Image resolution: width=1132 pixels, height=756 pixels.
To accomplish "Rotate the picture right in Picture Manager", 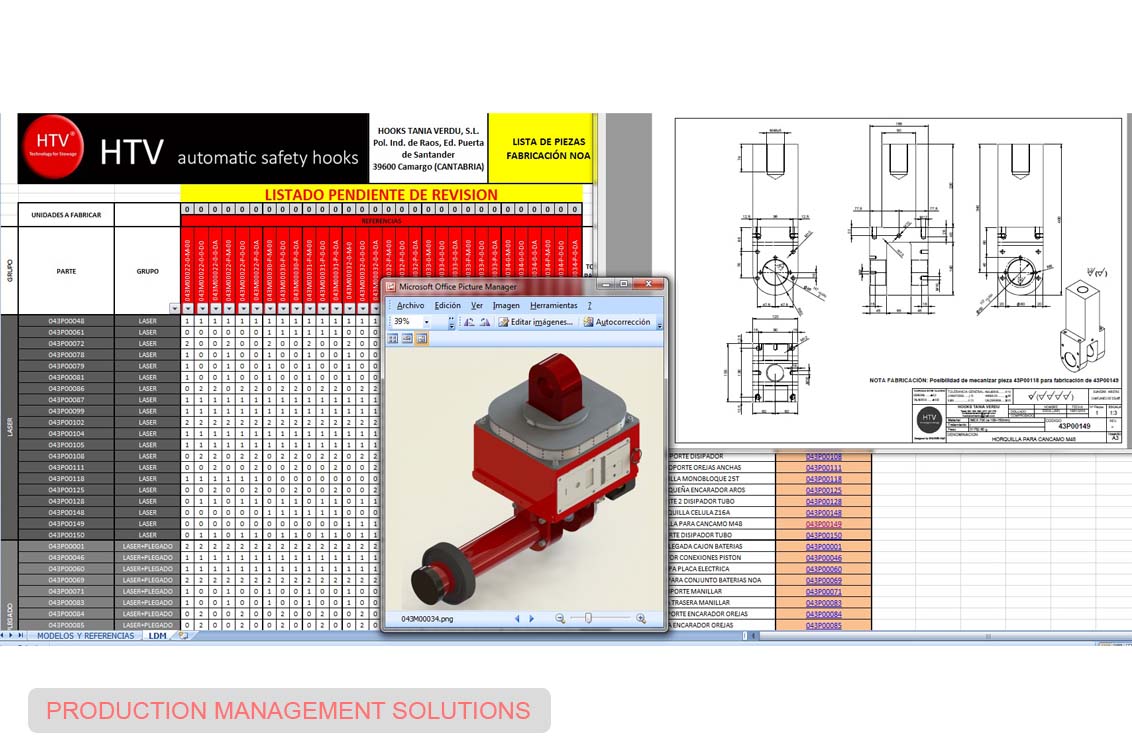I will [x=485, y=322].
